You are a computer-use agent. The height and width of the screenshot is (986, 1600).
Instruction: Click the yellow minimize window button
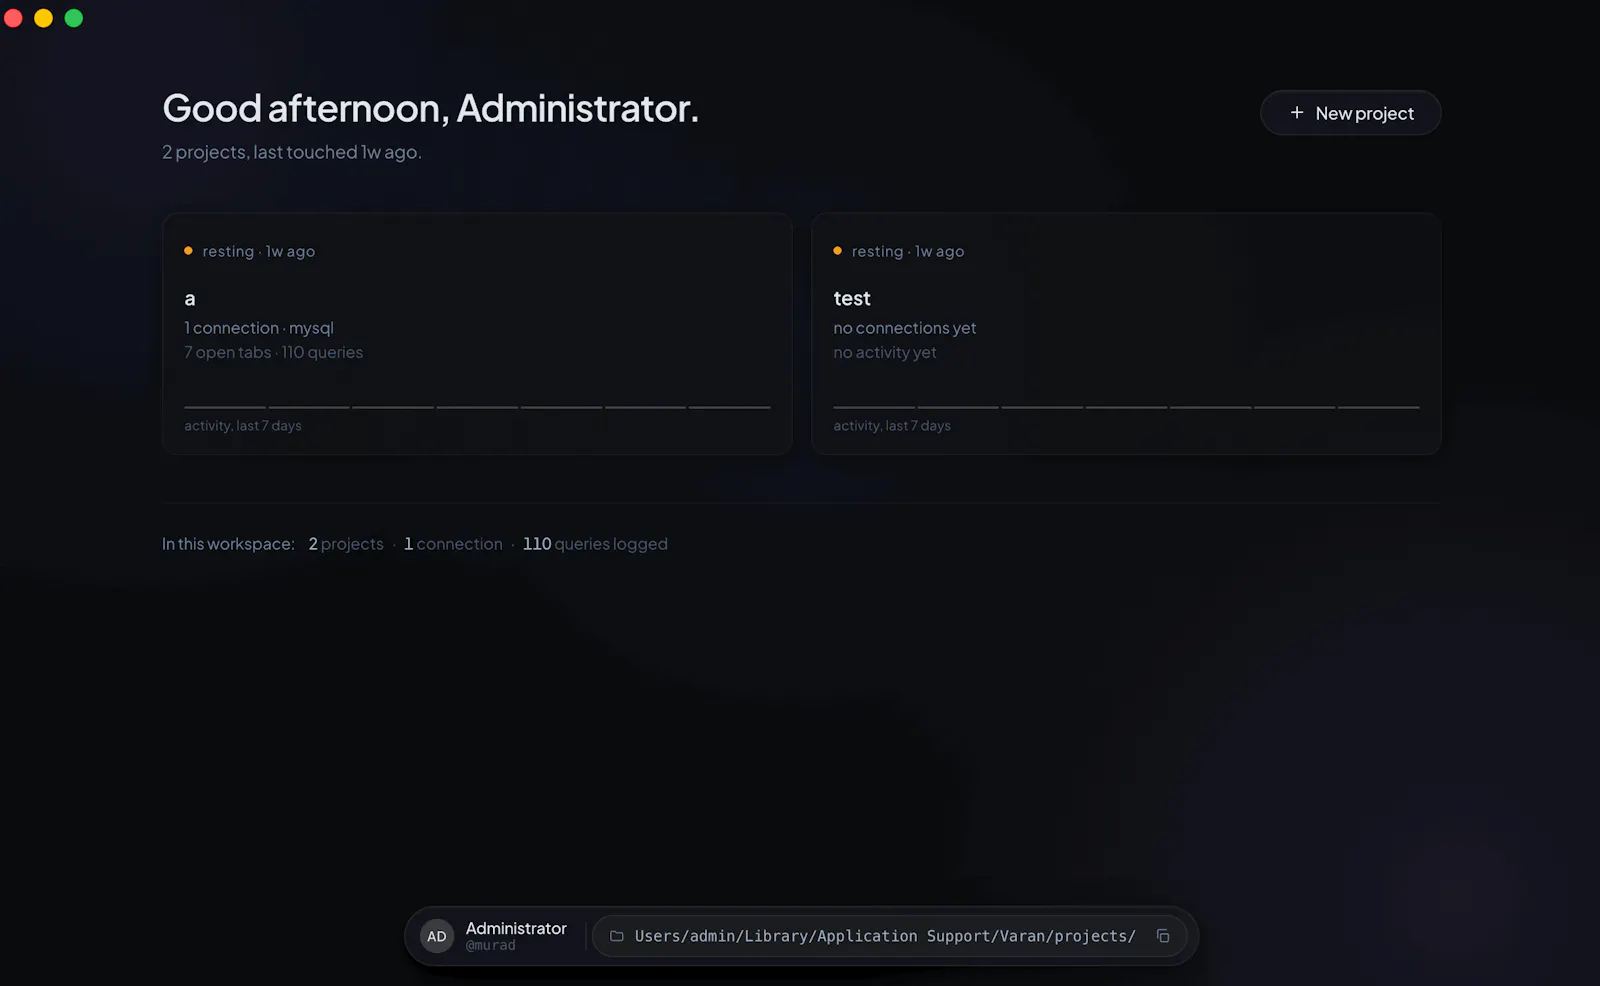[43, 18]
